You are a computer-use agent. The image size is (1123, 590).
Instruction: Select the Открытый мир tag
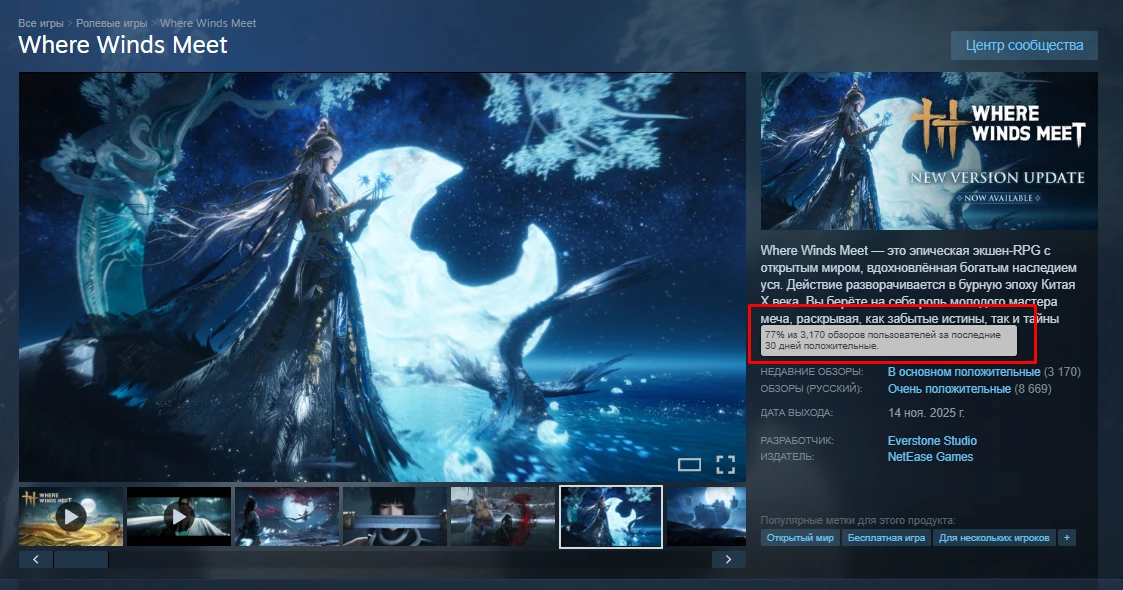[800, 538]
